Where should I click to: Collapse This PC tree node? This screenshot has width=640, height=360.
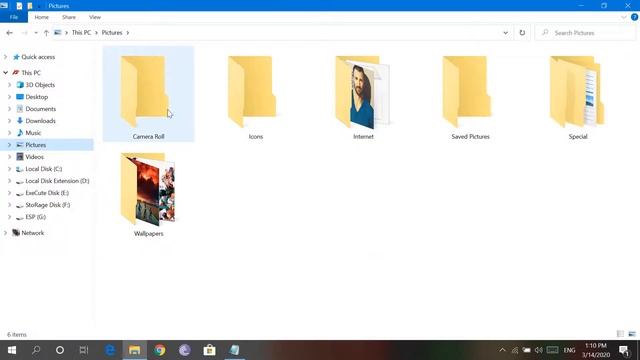click(5, 73)
